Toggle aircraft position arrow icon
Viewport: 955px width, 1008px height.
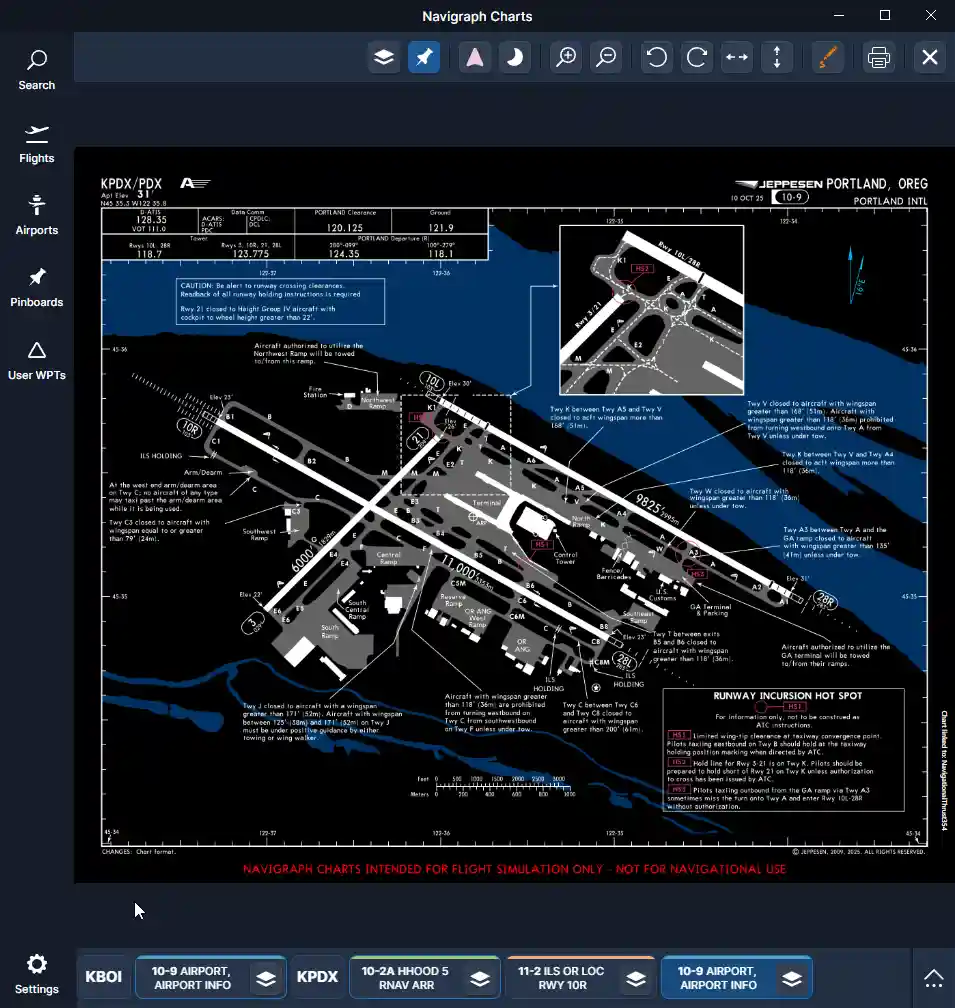(475, 57)
